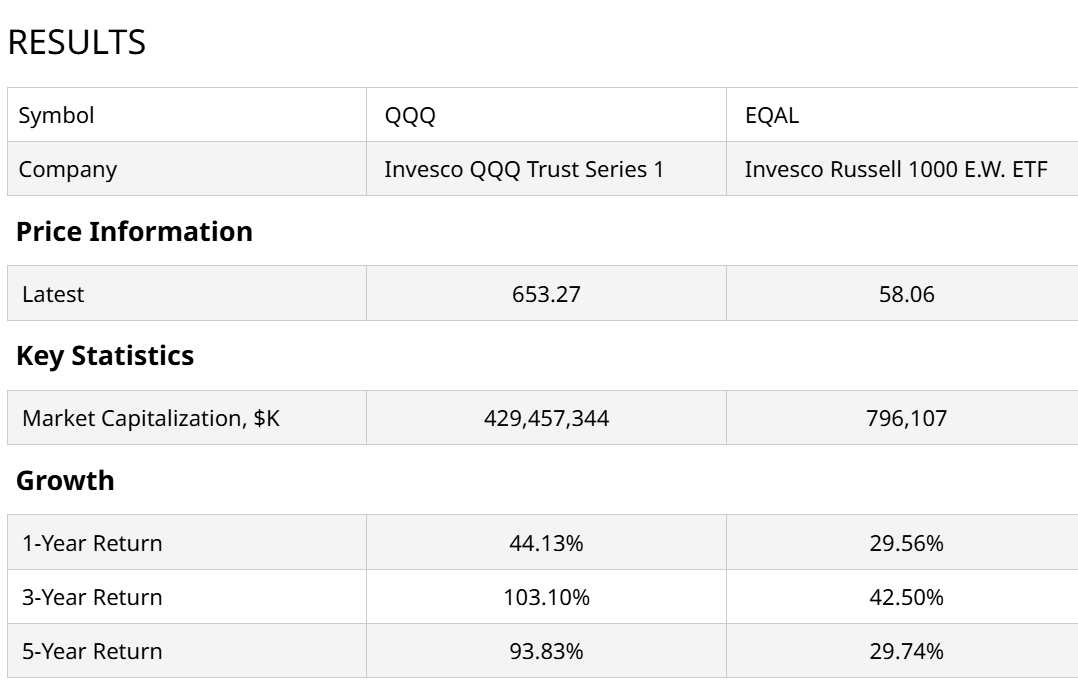Click the Company row label
The width and height of the screenshot is (1078, 687).
[68, 169]
